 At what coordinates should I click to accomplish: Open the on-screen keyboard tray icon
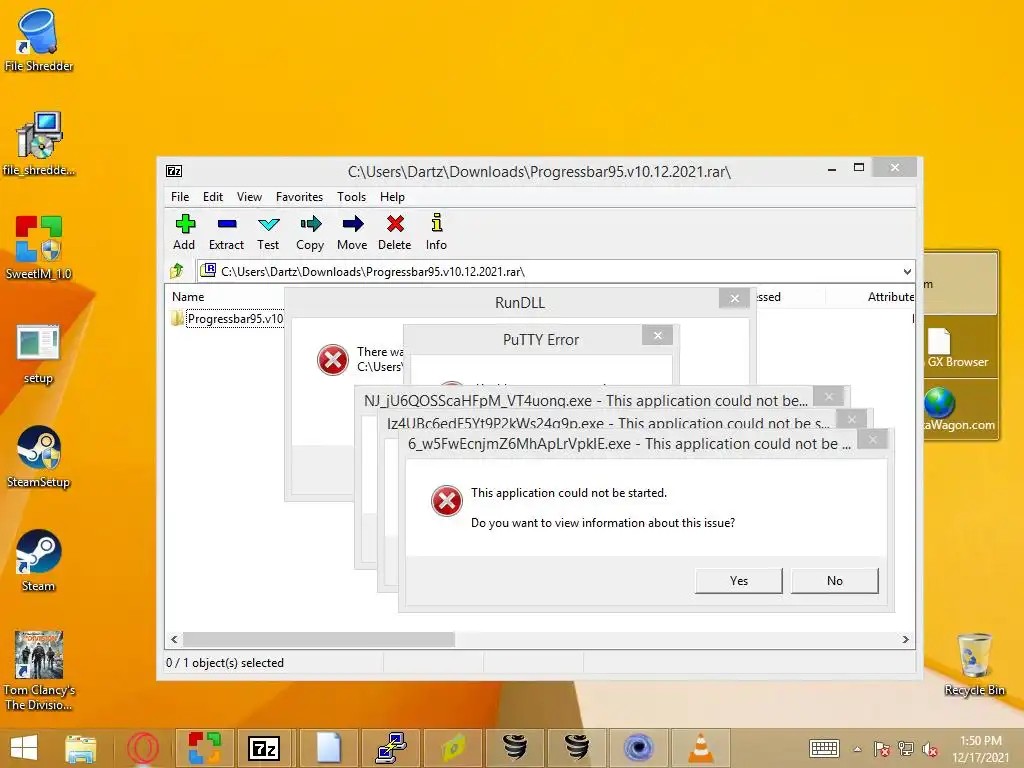[824, 748]
